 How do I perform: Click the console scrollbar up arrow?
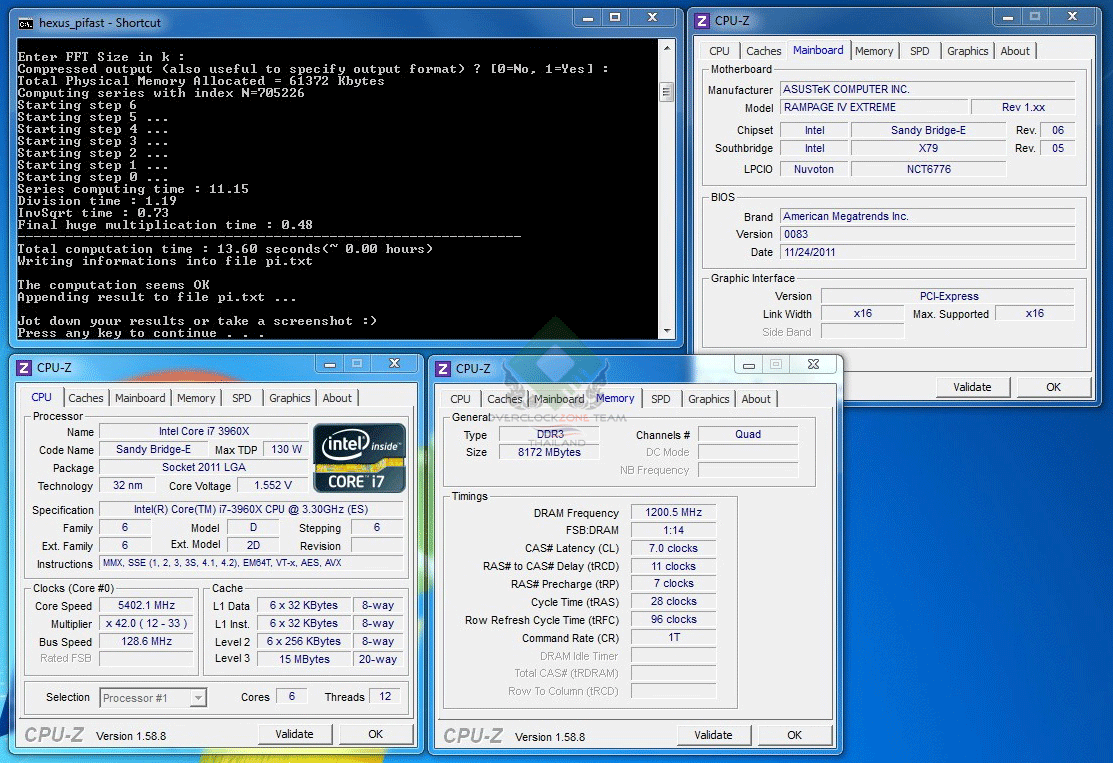[667, 48]
